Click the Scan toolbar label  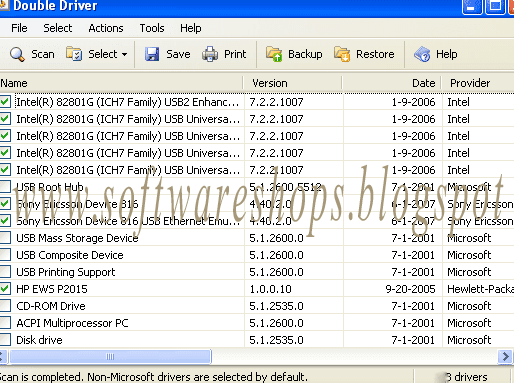coord(43,54)
